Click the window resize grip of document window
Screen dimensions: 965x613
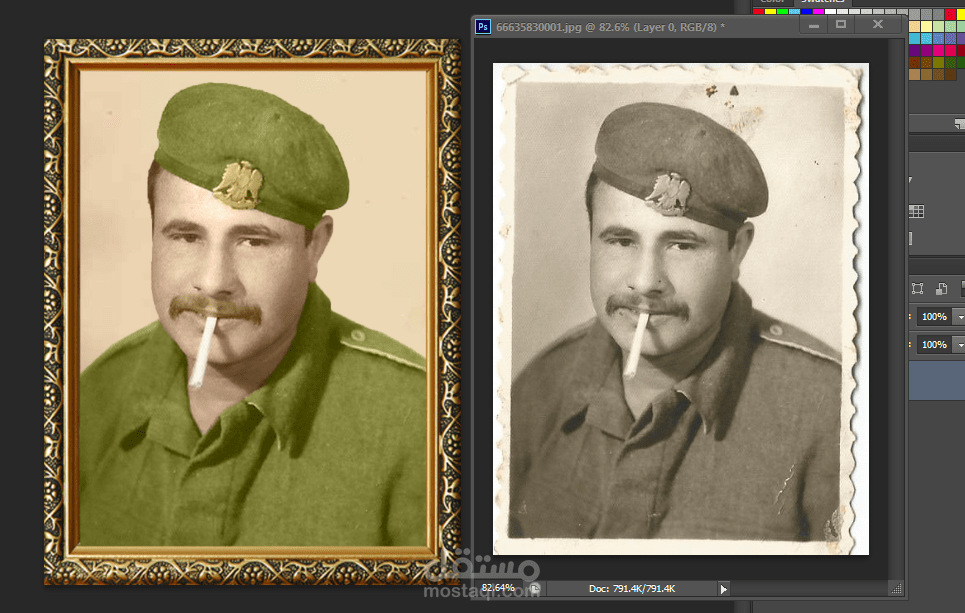(896, 589)
